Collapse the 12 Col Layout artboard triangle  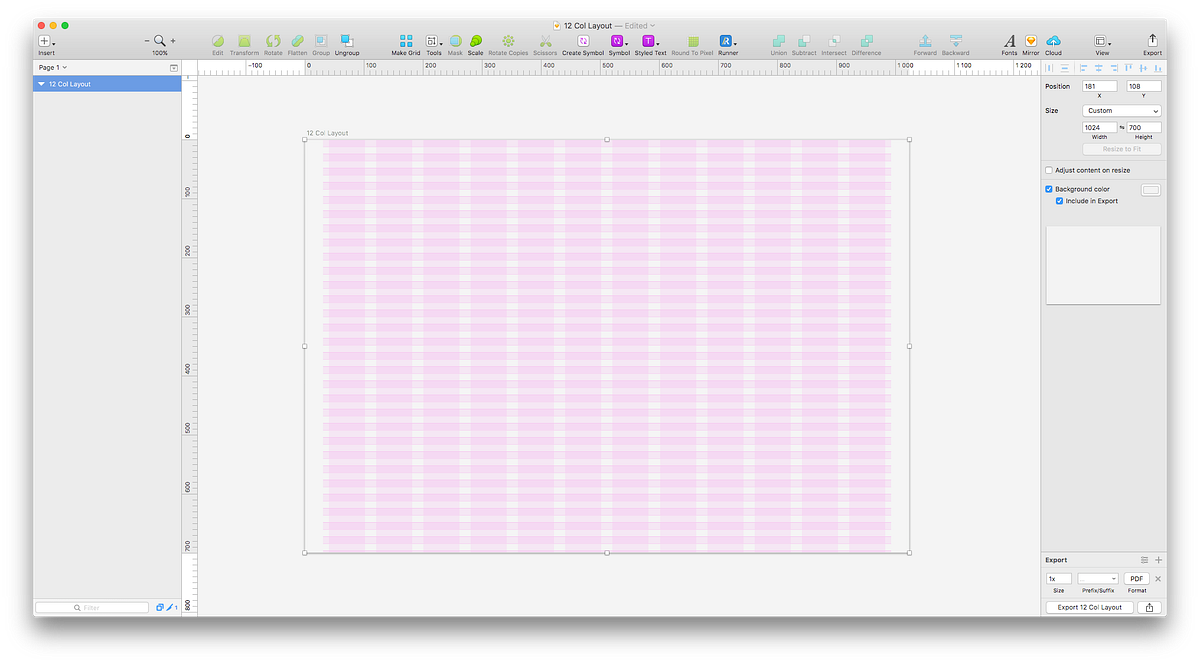(x=41, y=84)
